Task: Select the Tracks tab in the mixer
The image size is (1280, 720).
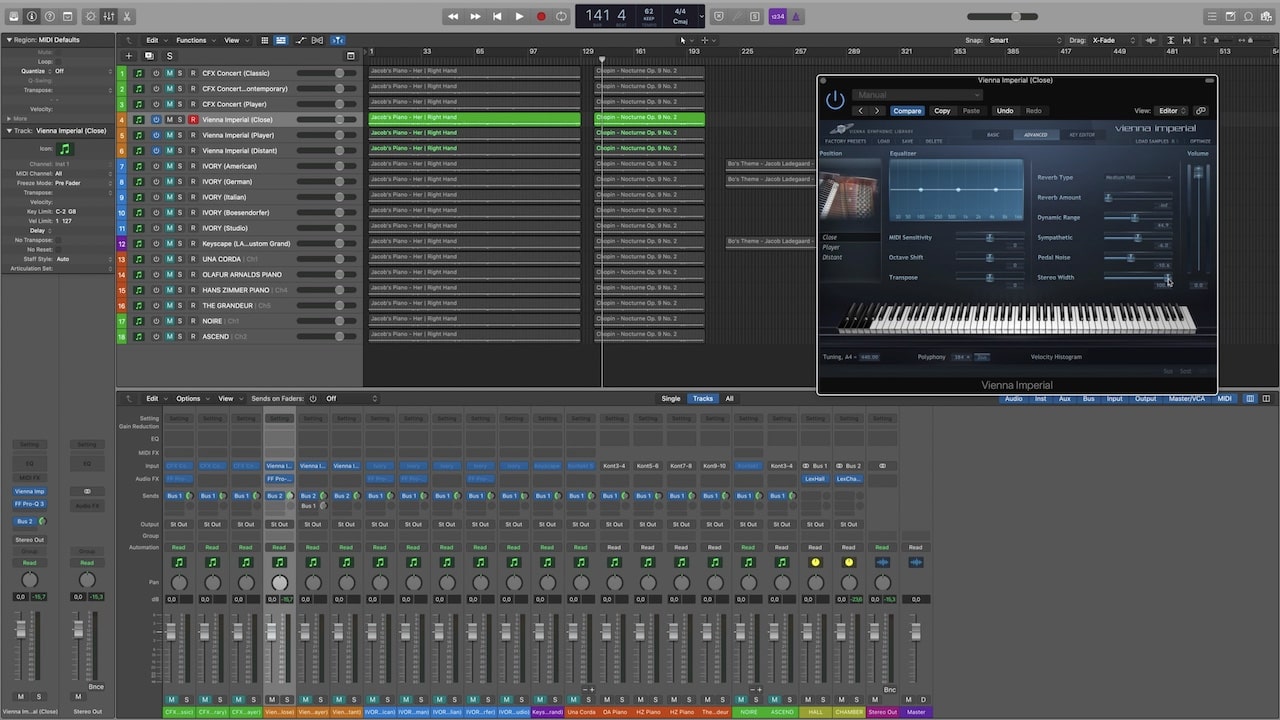Action: [x=703, y=398]
